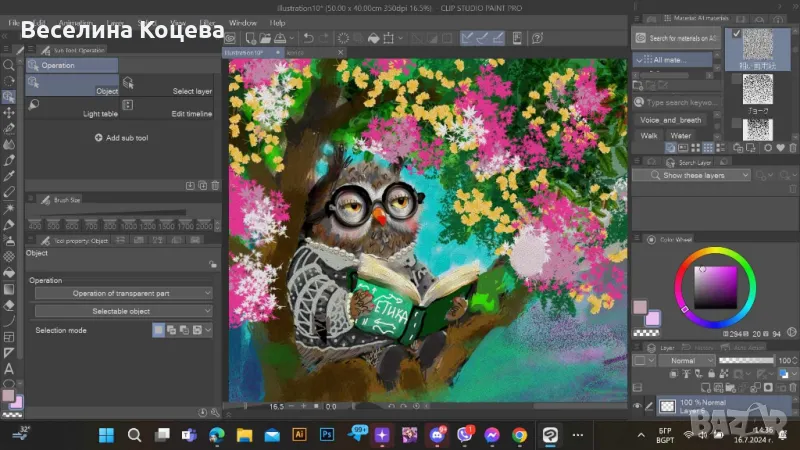800x450 pixels.
Task: Uncheck the first material thumbnail checkbox
Action: (737, 35)
